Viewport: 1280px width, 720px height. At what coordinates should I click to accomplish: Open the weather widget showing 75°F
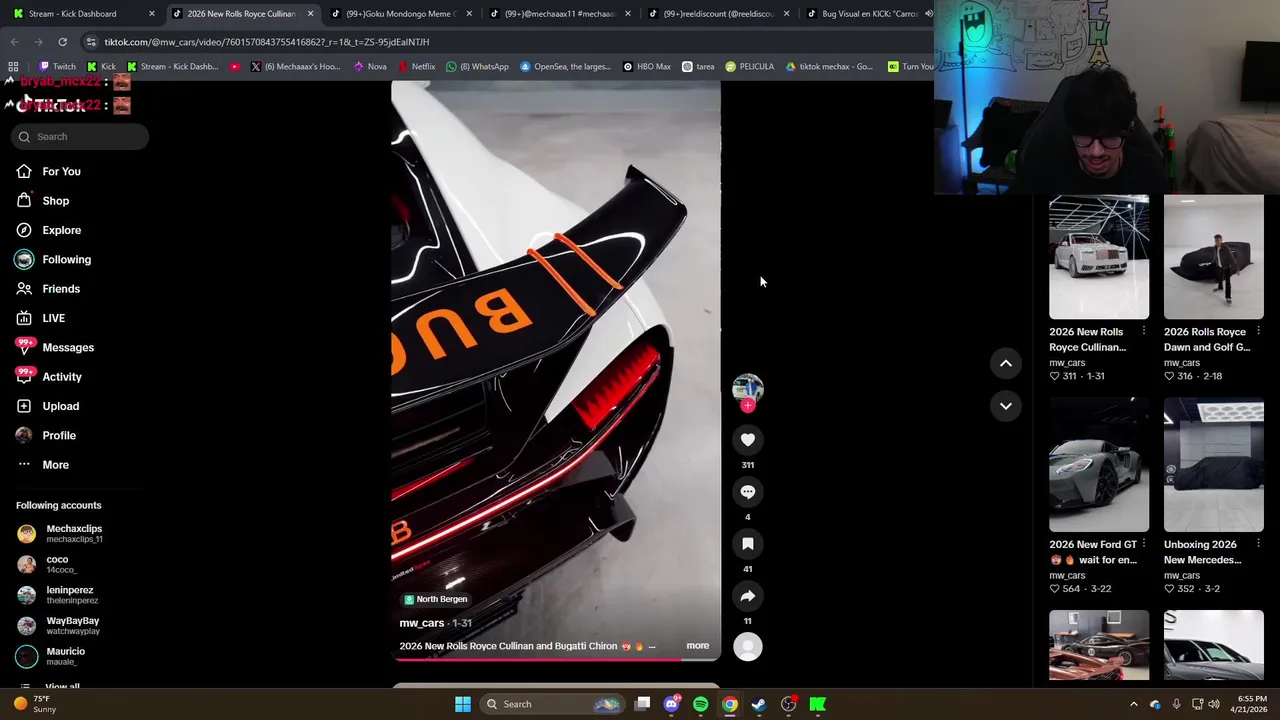point(35,704)
